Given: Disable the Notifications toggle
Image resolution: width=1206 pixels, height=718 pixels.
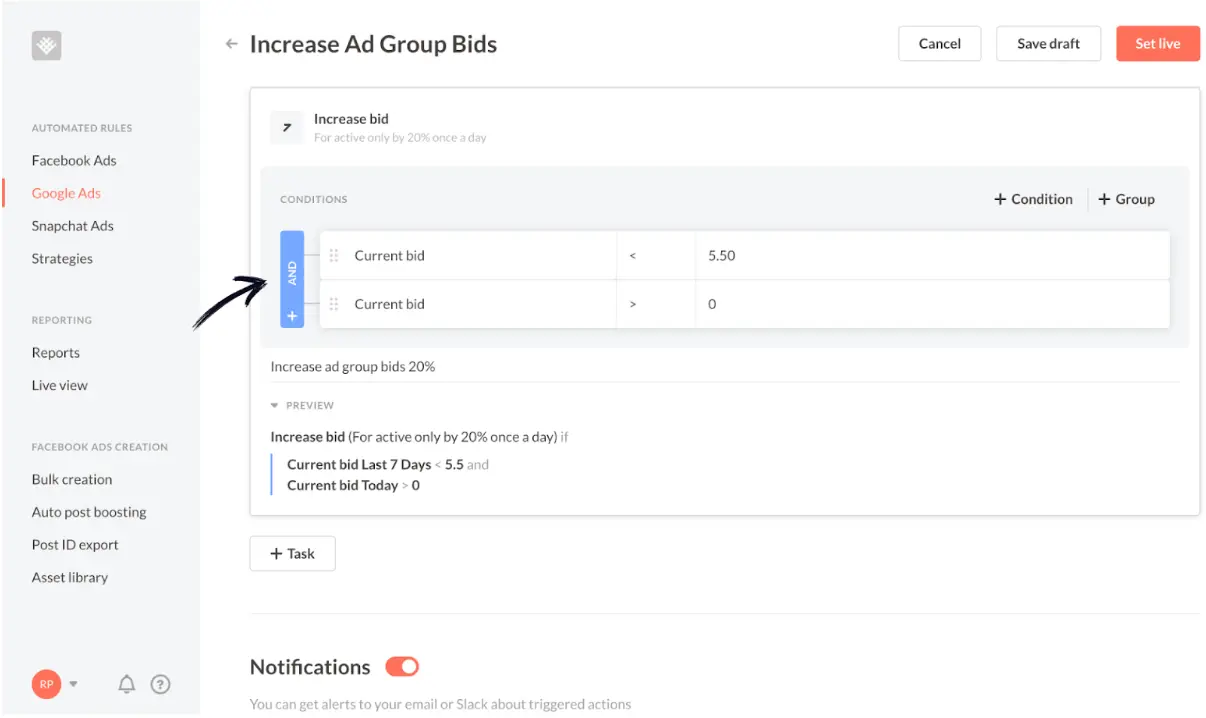Looking at the screenshot, I should 401,666.
